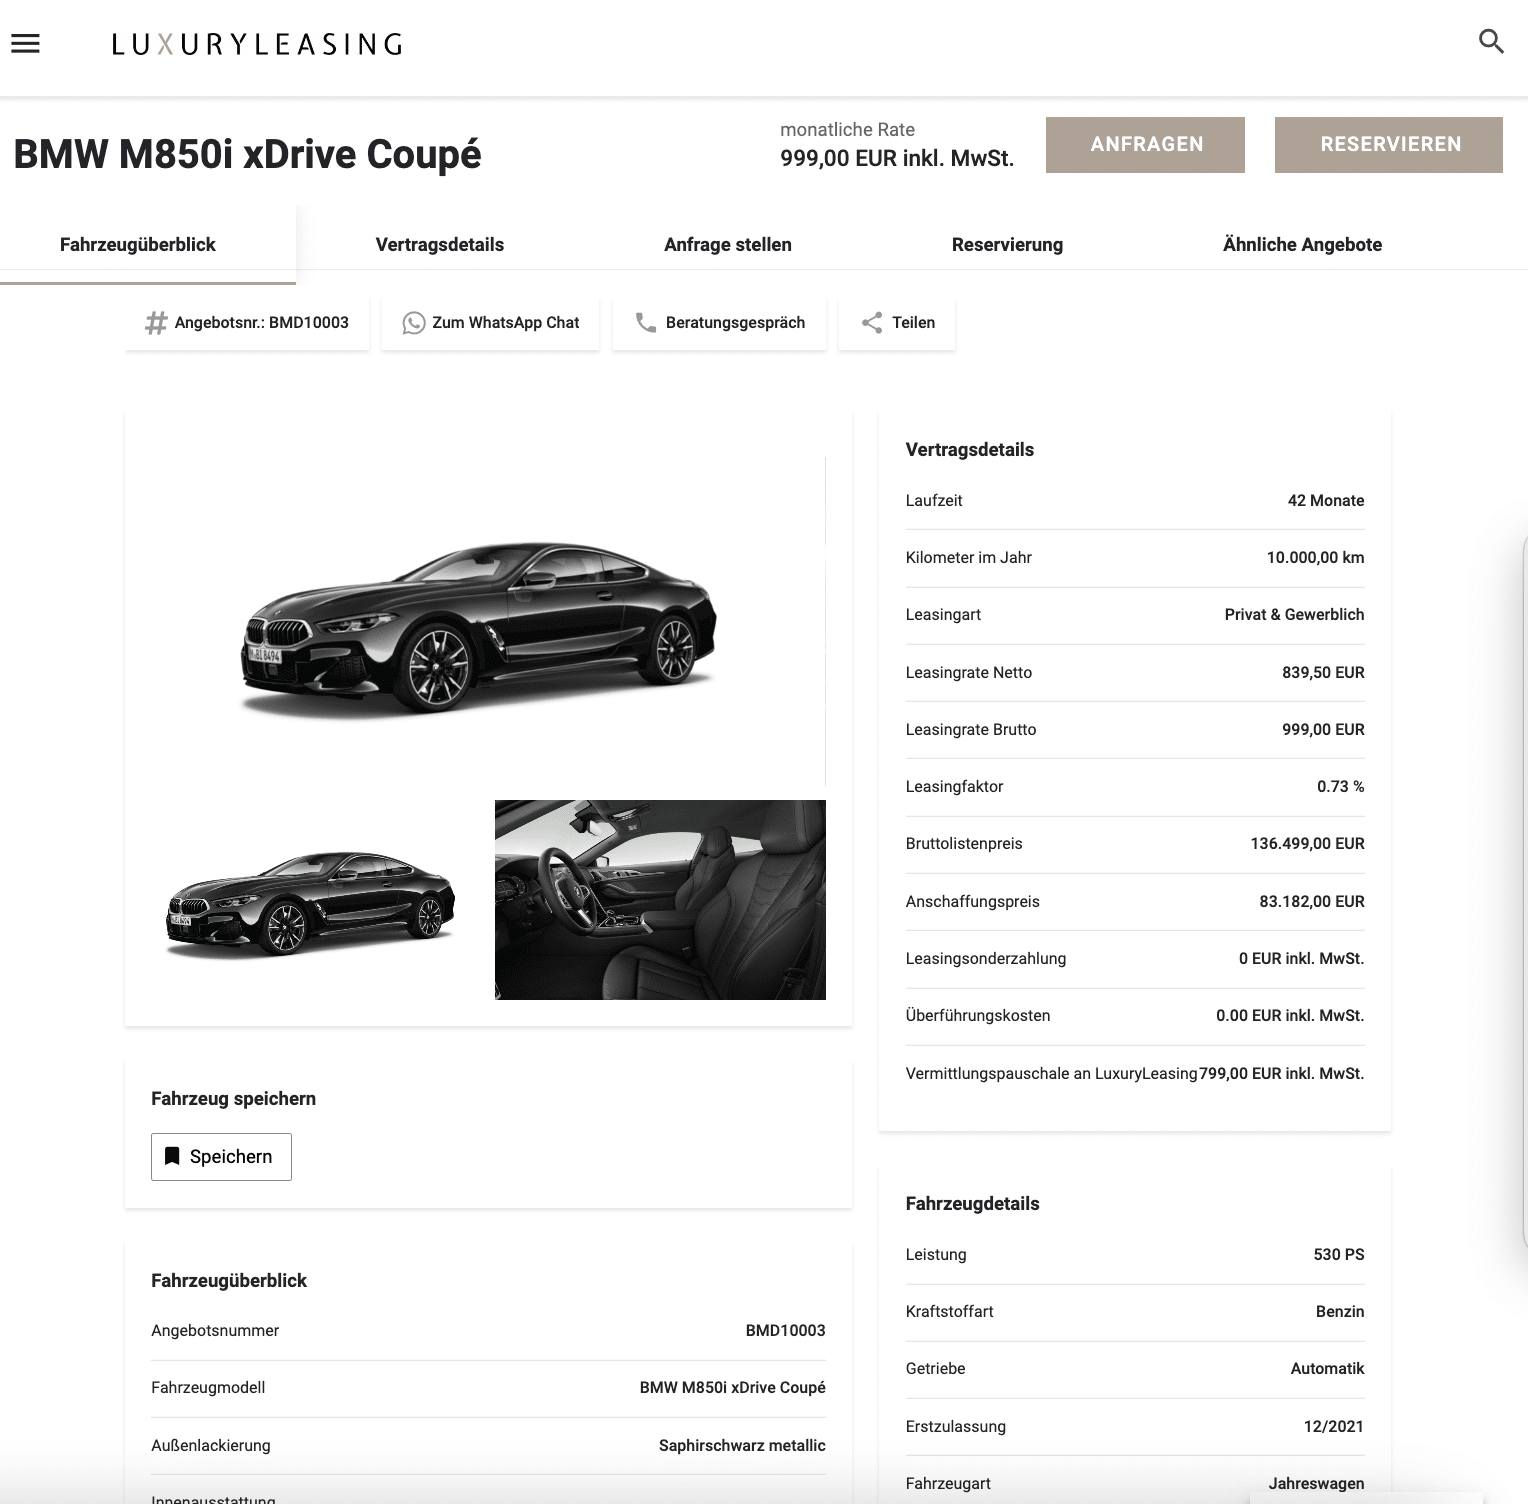Viewport: 1528px width, 1504px height.
Task: Click the WhatsApp chat icon
Action: (x=413, y=323)
